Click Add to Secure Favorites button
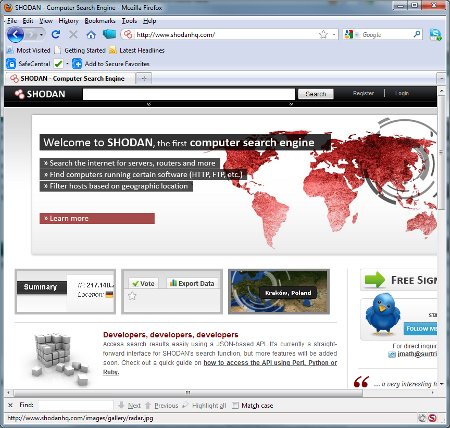450x428 pixels. (111, 64)
